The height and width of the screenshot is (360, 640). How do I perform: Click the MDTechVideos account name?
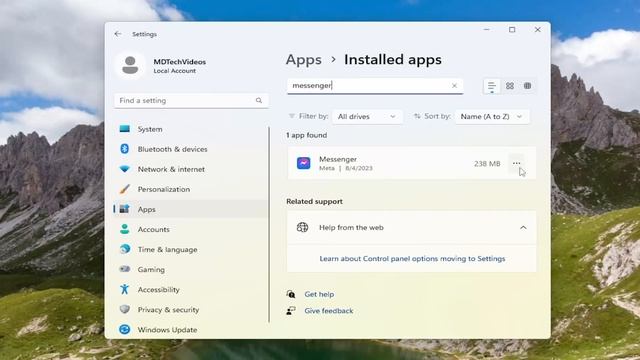(180, 62)
